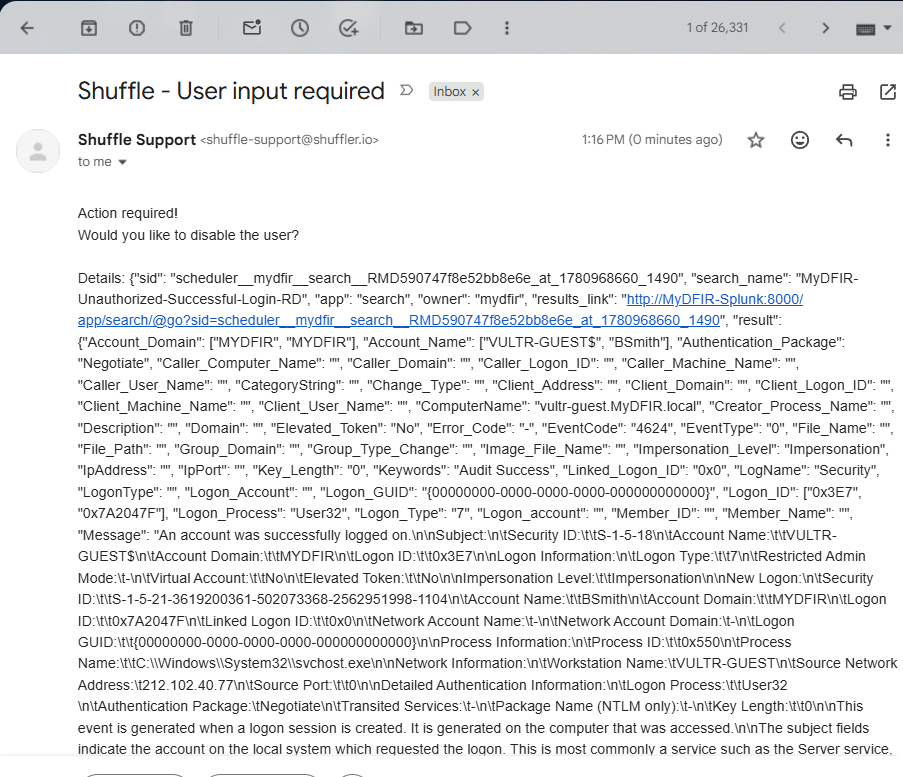903x777 pixels.
Task: Delete the email with trash icon
Action: pyautogui.click(x=185, y=28)
